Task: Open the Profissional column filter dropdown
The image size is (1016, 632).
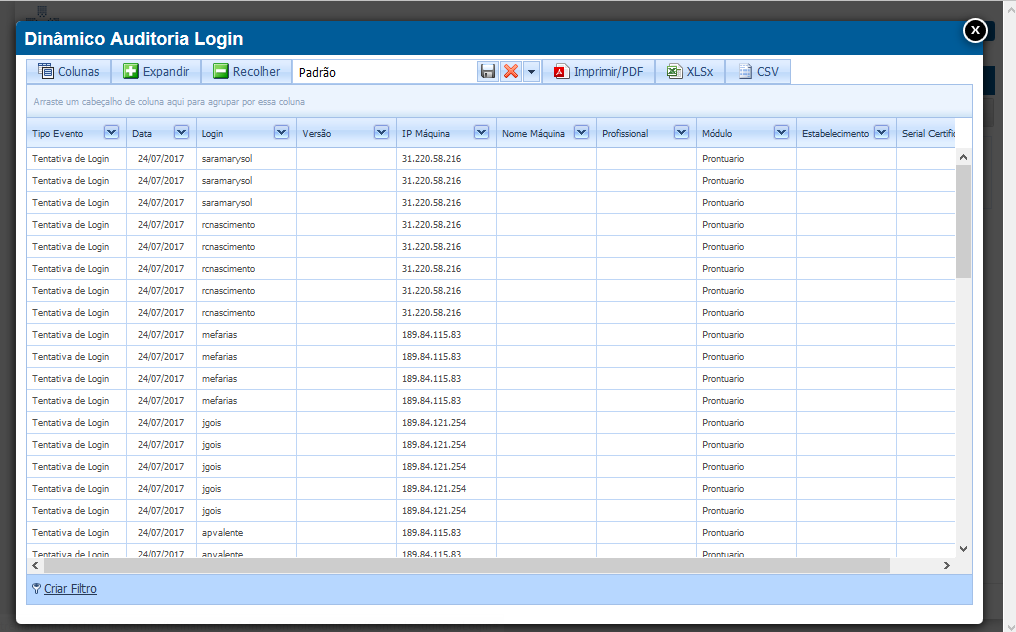Action: (x=682, y=132)
